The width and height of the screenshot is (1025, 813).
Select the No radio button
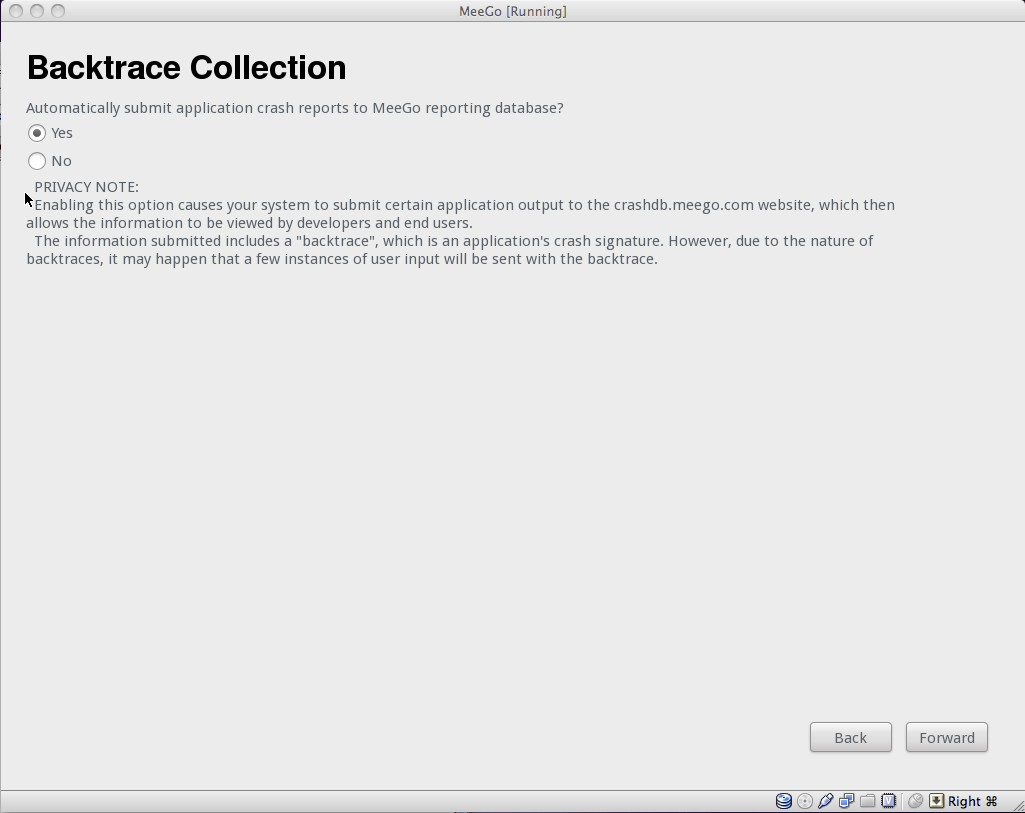click(x=37, y=161)
